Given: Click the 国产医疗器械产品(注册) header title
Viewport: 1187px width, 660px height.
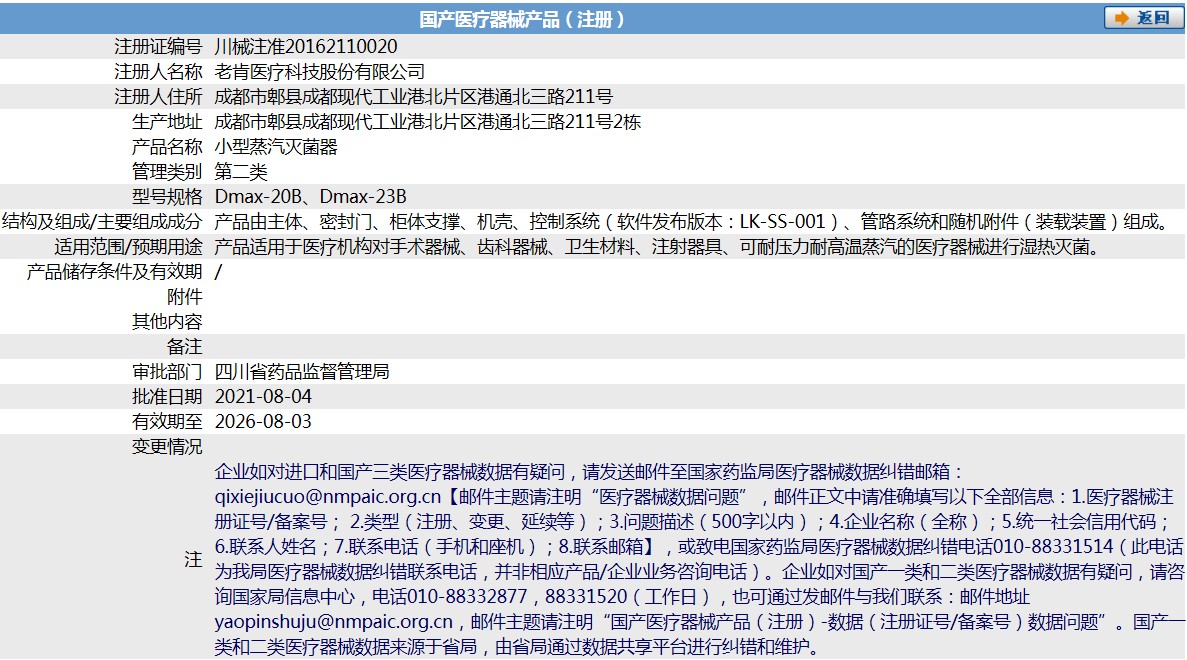Looking at the screenshot, I should click(522, 19).
